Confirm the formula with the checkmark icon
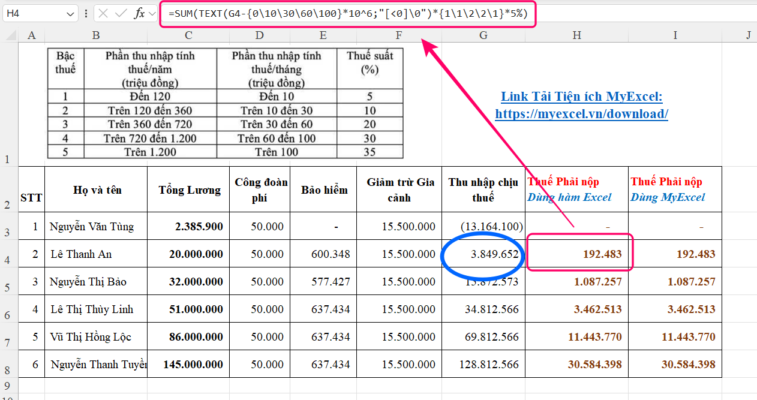Viewport: 757px width, 400px height. 119,15
